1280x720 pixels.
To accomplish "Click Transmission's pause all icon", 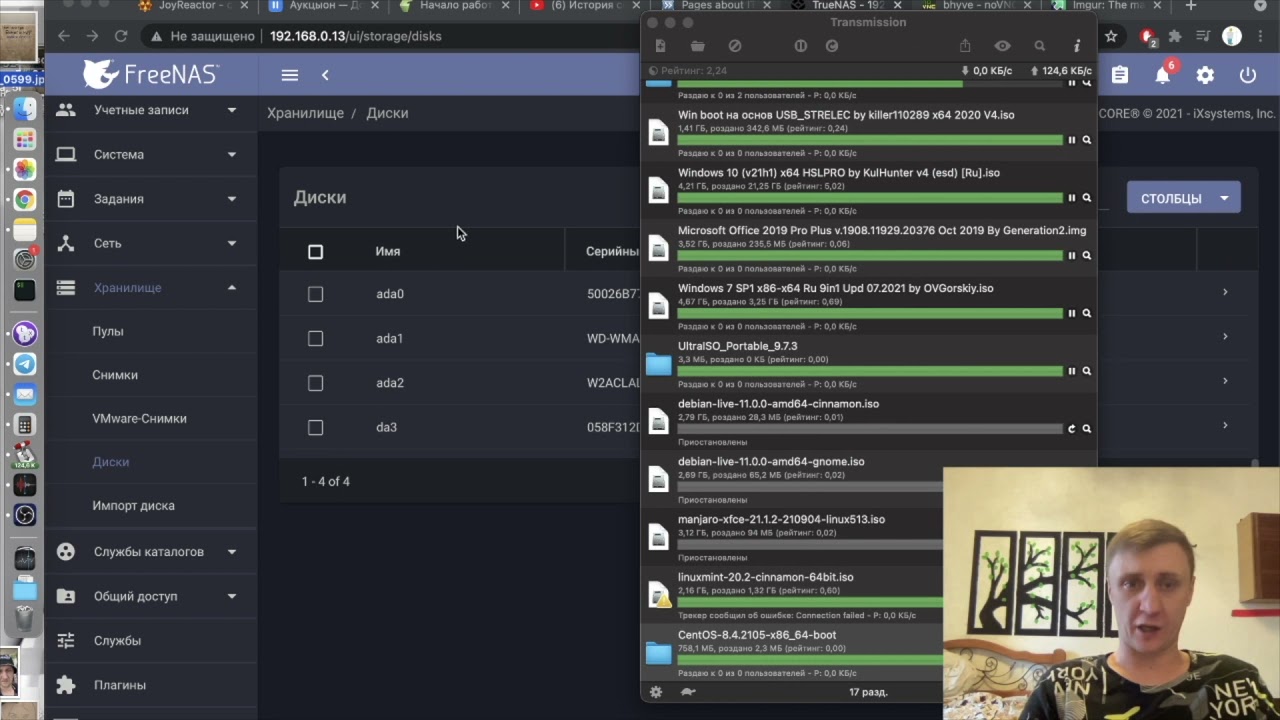I will click(800, 46).
